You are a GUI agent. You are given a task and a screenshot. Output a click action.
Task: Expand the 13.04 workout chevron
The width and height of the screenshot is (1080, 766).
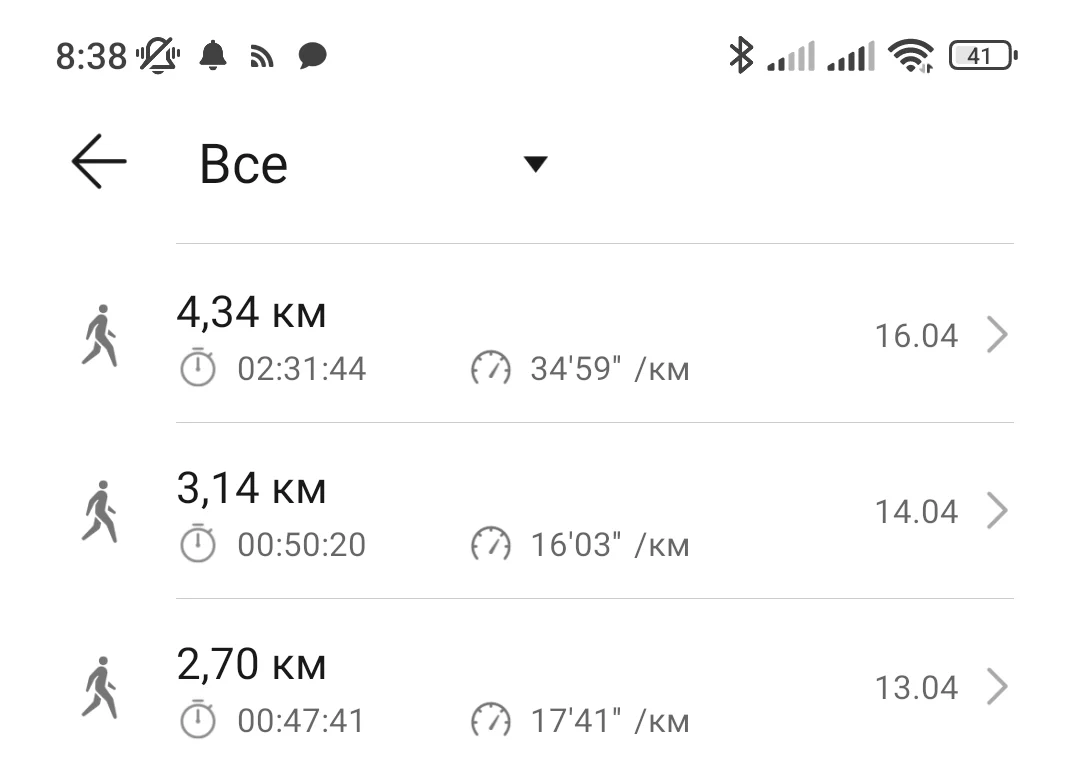[x=997, y=688]
